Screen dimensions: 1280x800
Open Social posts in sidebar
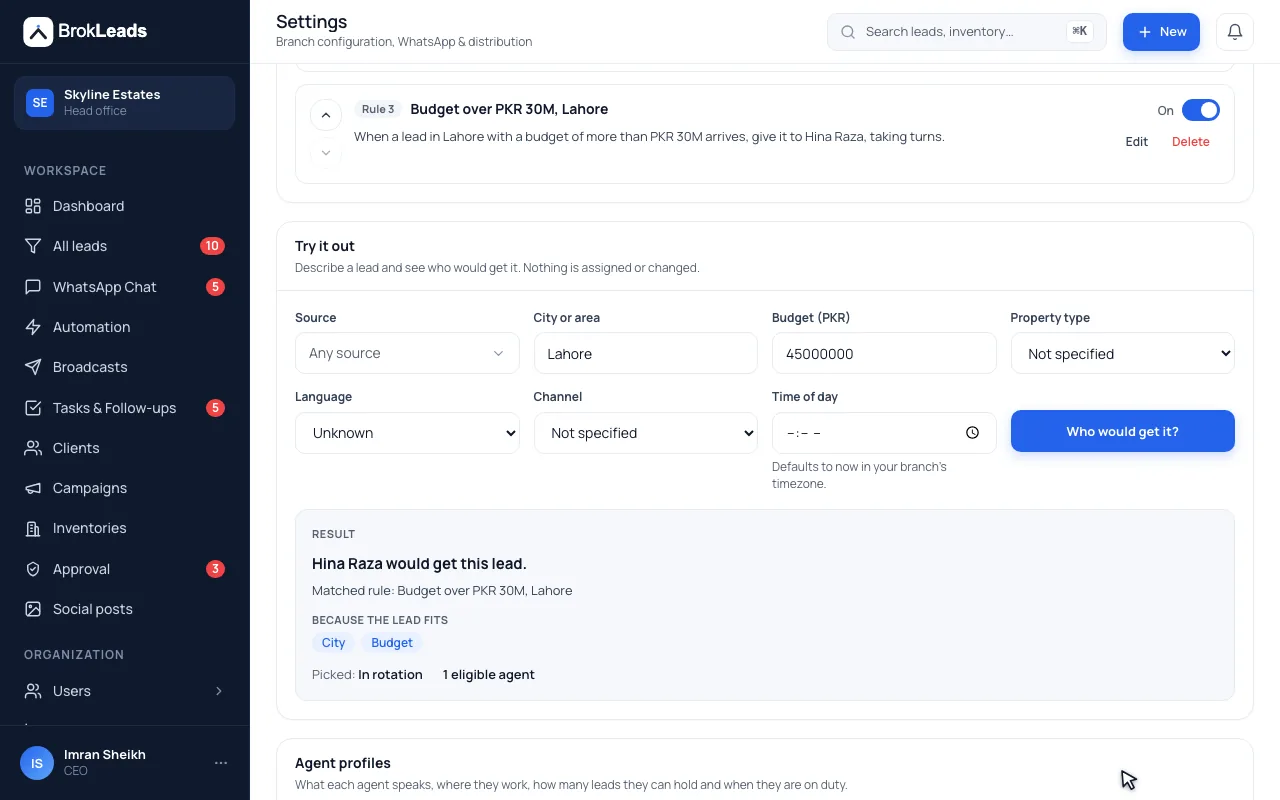[124, 609]
